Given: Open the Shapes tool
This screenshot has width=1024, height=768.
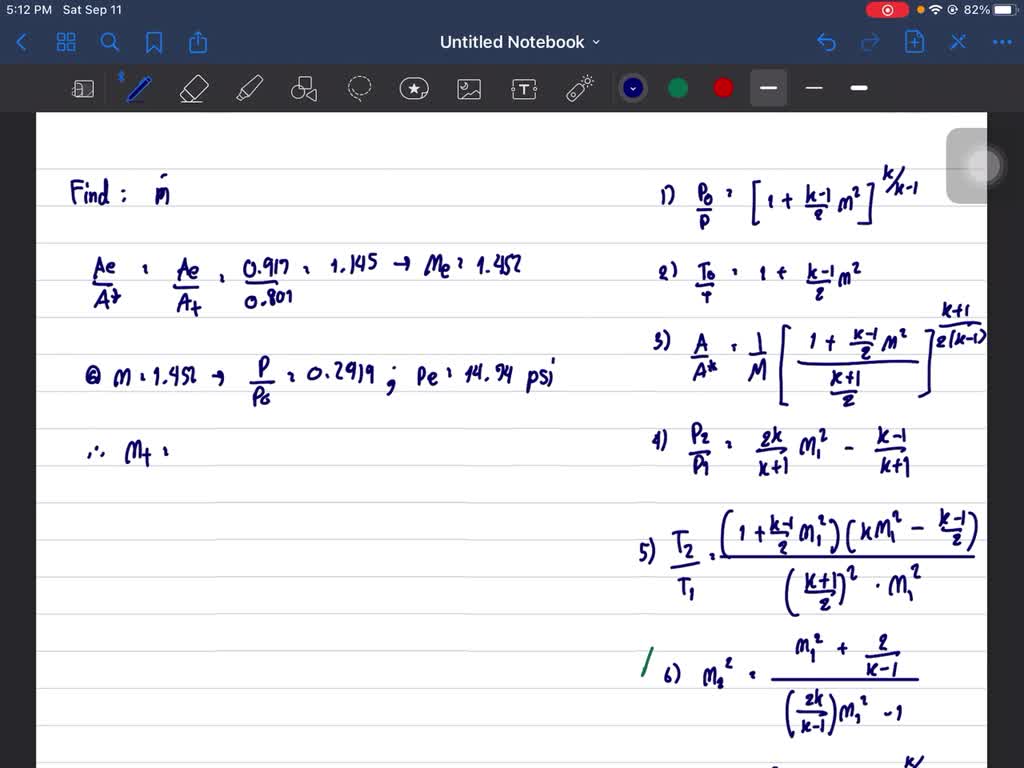Looking at the screenshot, I should tap(304, 88).
